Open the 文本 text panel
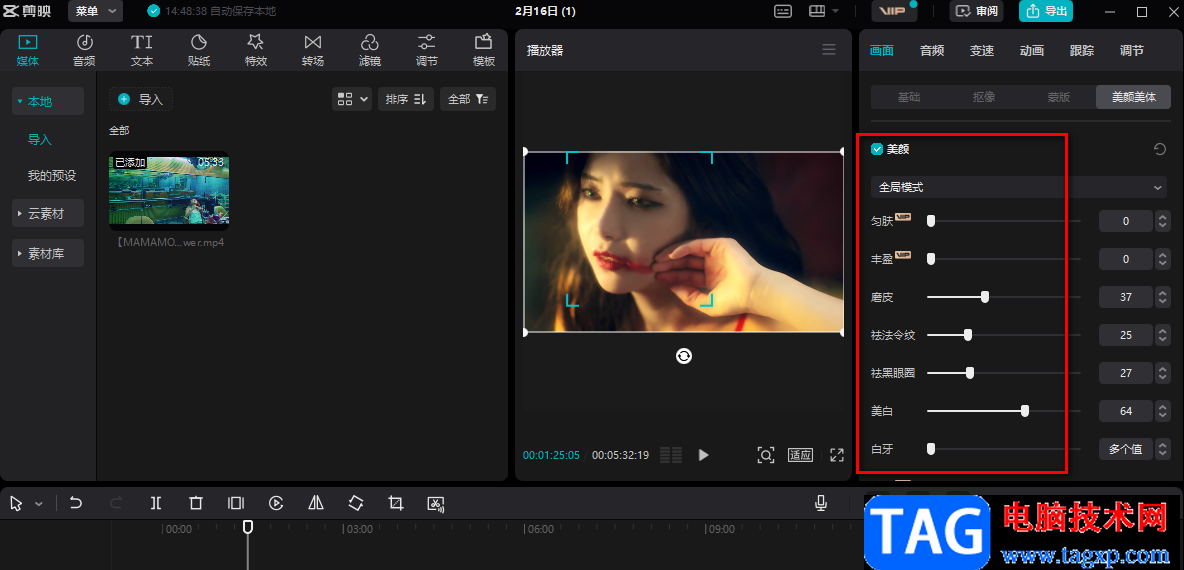The image size is (1184, 570). point(141,51)
